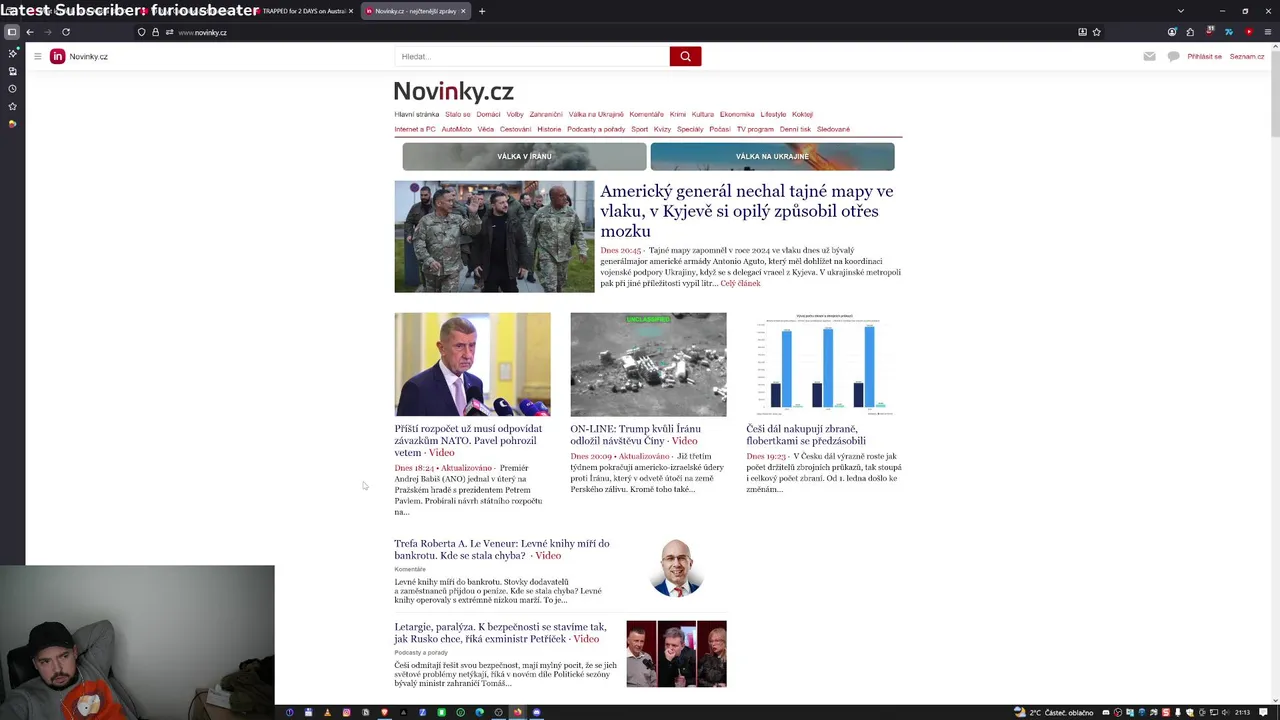Focus the 'Hledat...' search field
Screen dimensions: 1280x720
point(532,56)
